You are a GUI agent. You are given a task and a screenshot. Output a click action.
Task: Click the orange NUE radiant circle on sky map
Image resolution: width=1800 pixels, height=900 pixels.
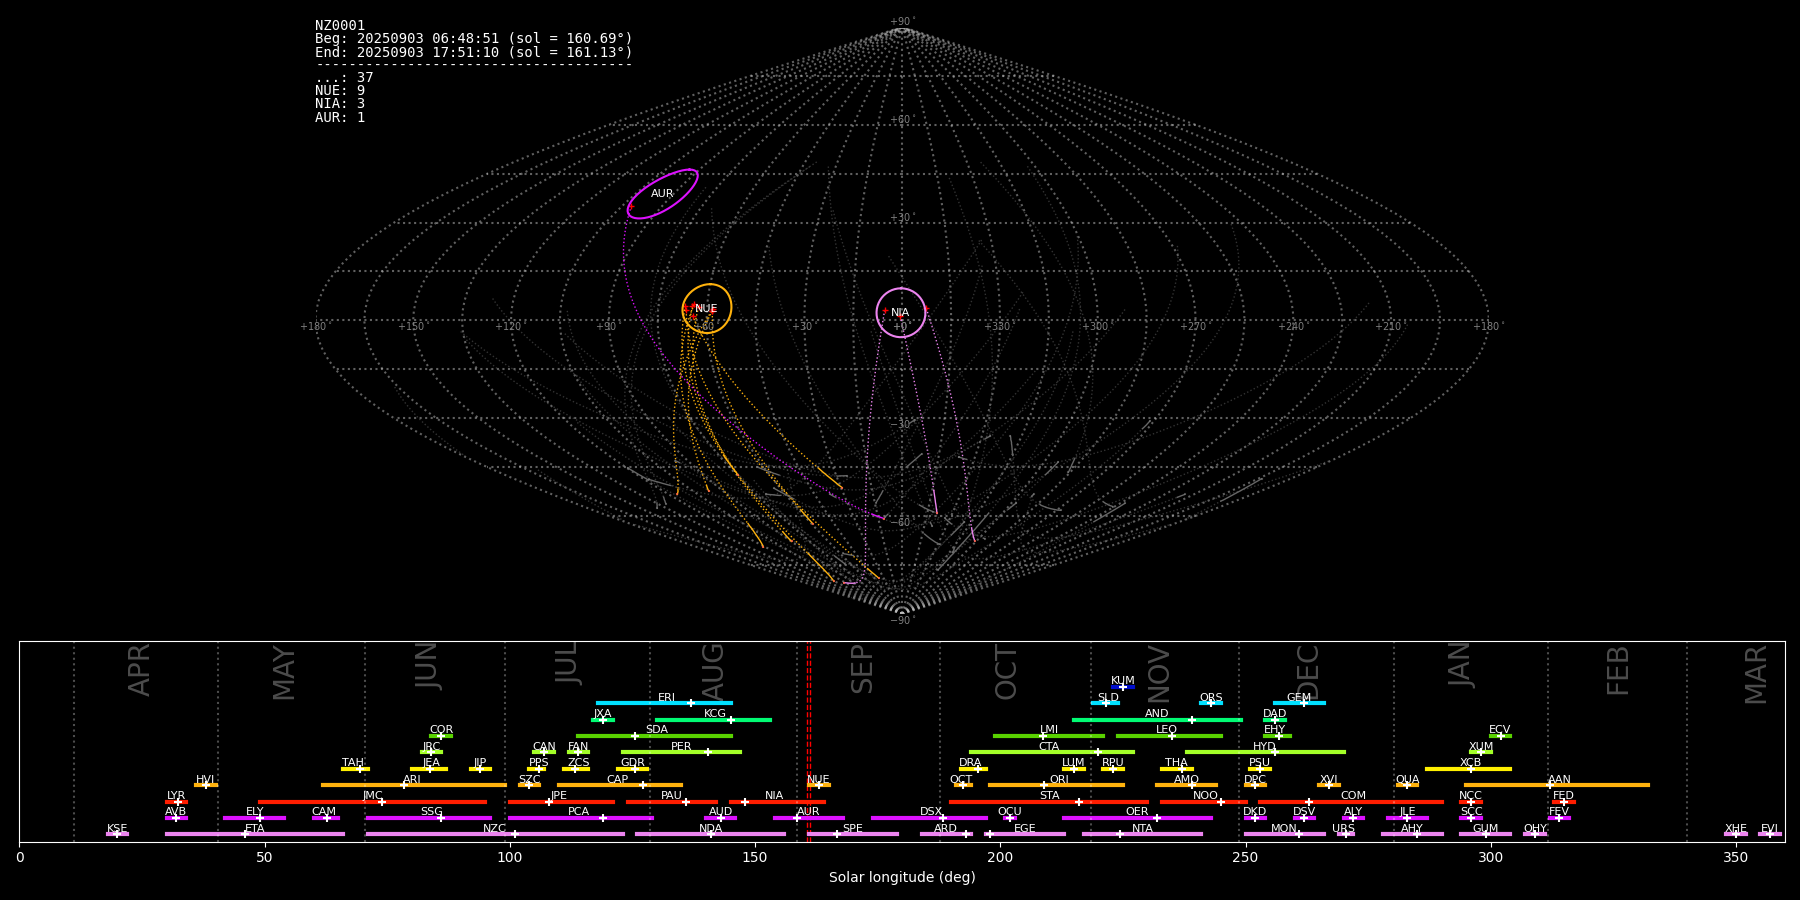[x=707, y=308]
